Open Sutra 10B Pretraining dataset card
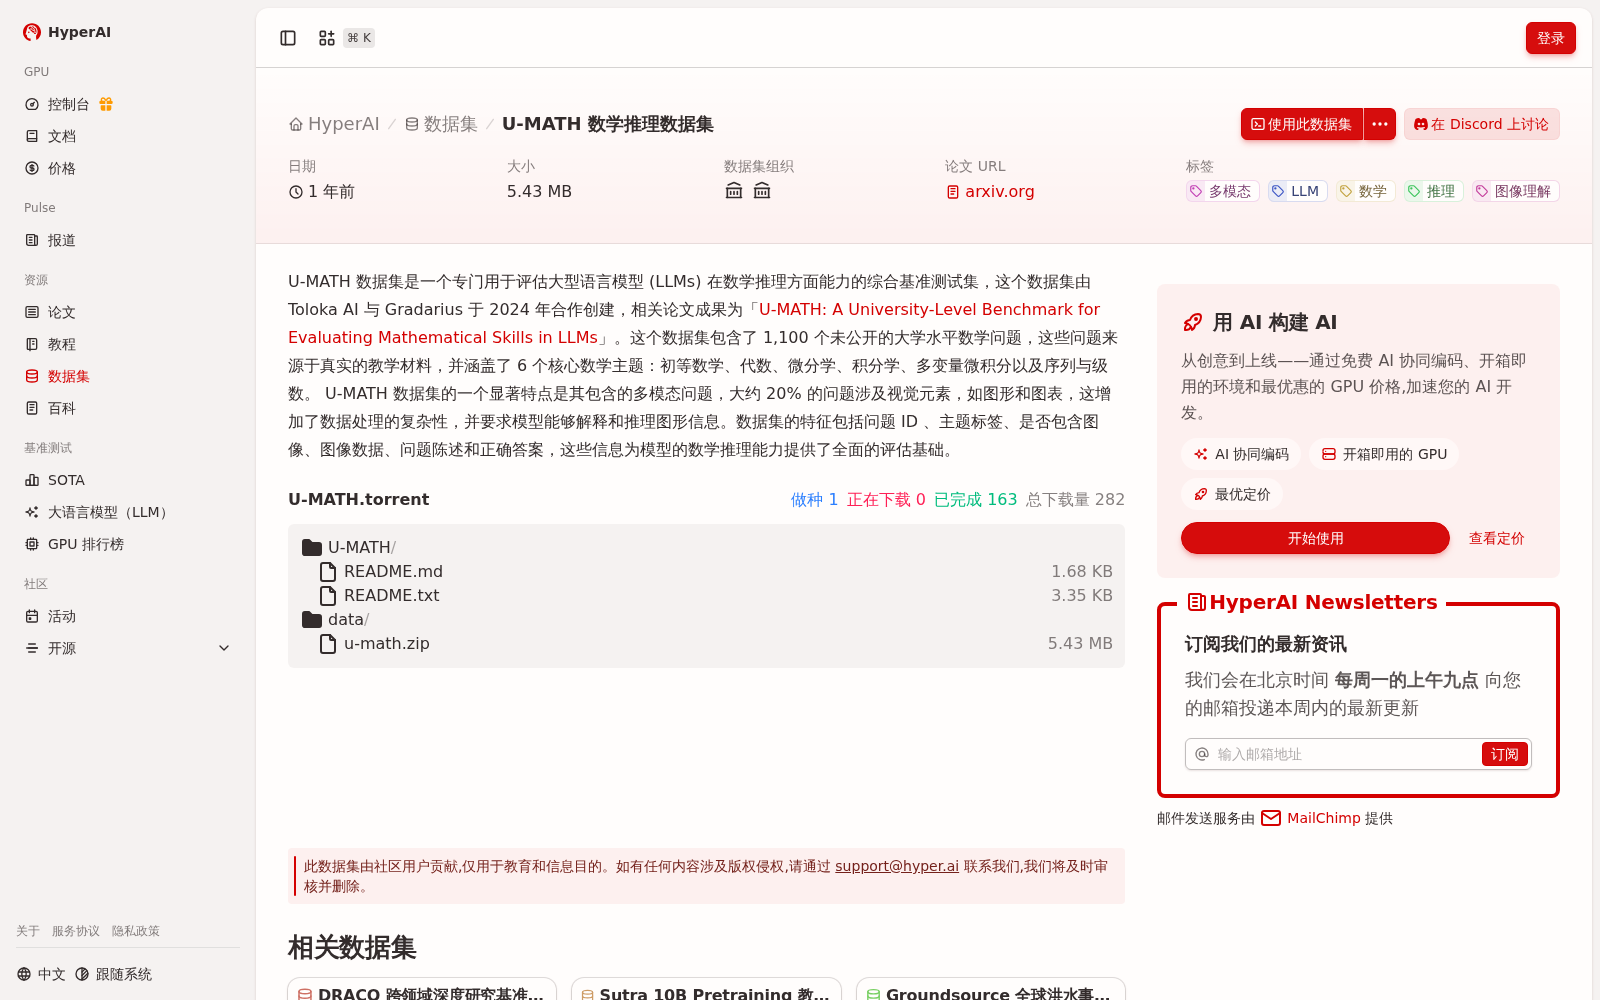1600x1000 pixels. pos(706,990)
